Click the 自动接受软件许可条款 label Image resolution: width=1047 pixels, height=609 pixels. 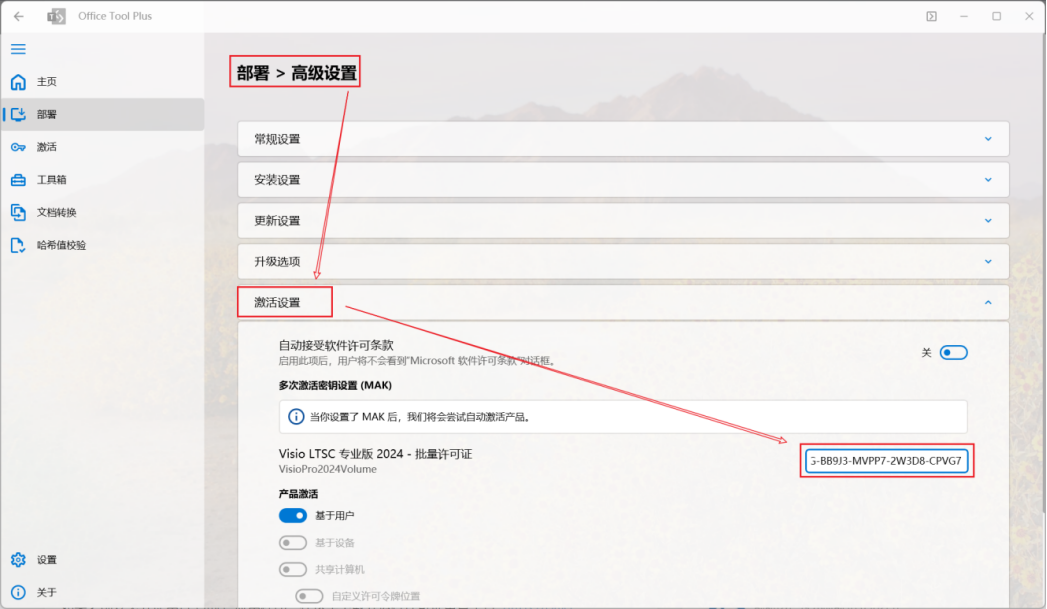tap(336, 345)
